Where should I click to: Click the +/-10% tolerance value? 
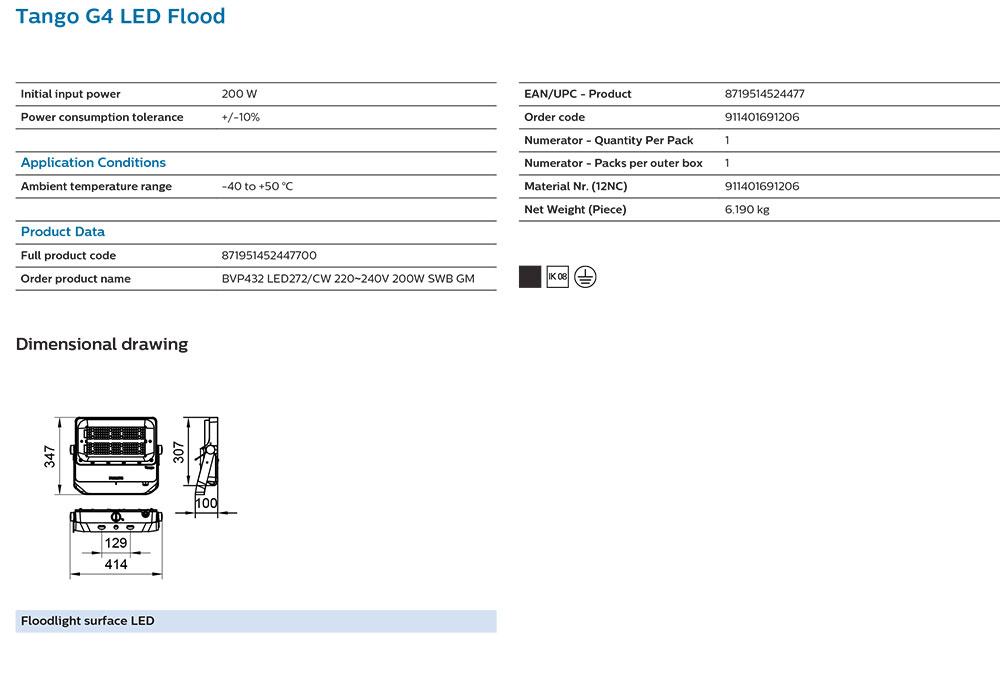pyautogui.click(x=240, y=117)
